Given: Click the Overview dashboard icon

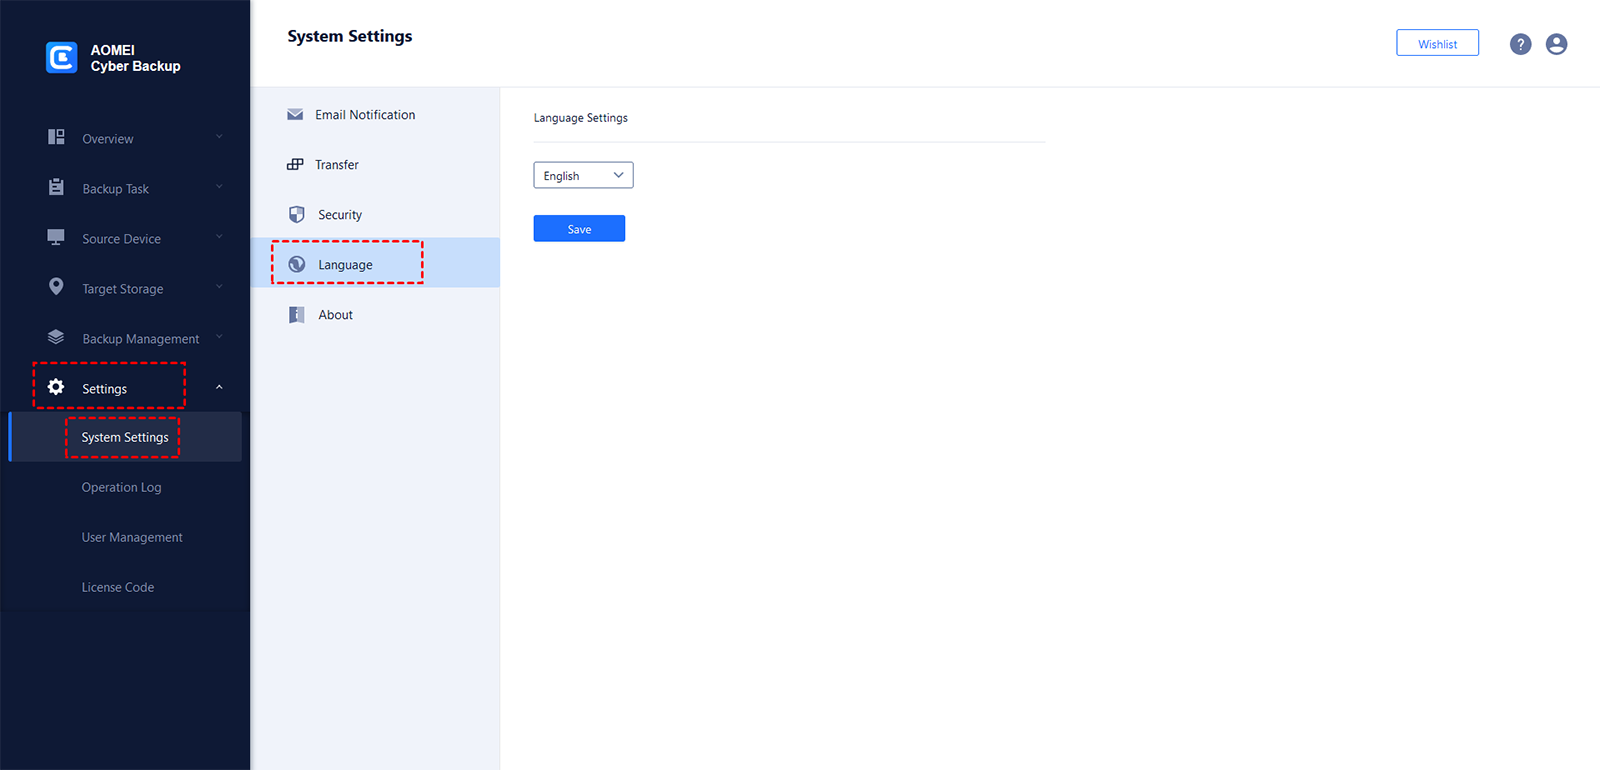Looking at the screenshot, I should pyautogui.click(x=56, y=137).
